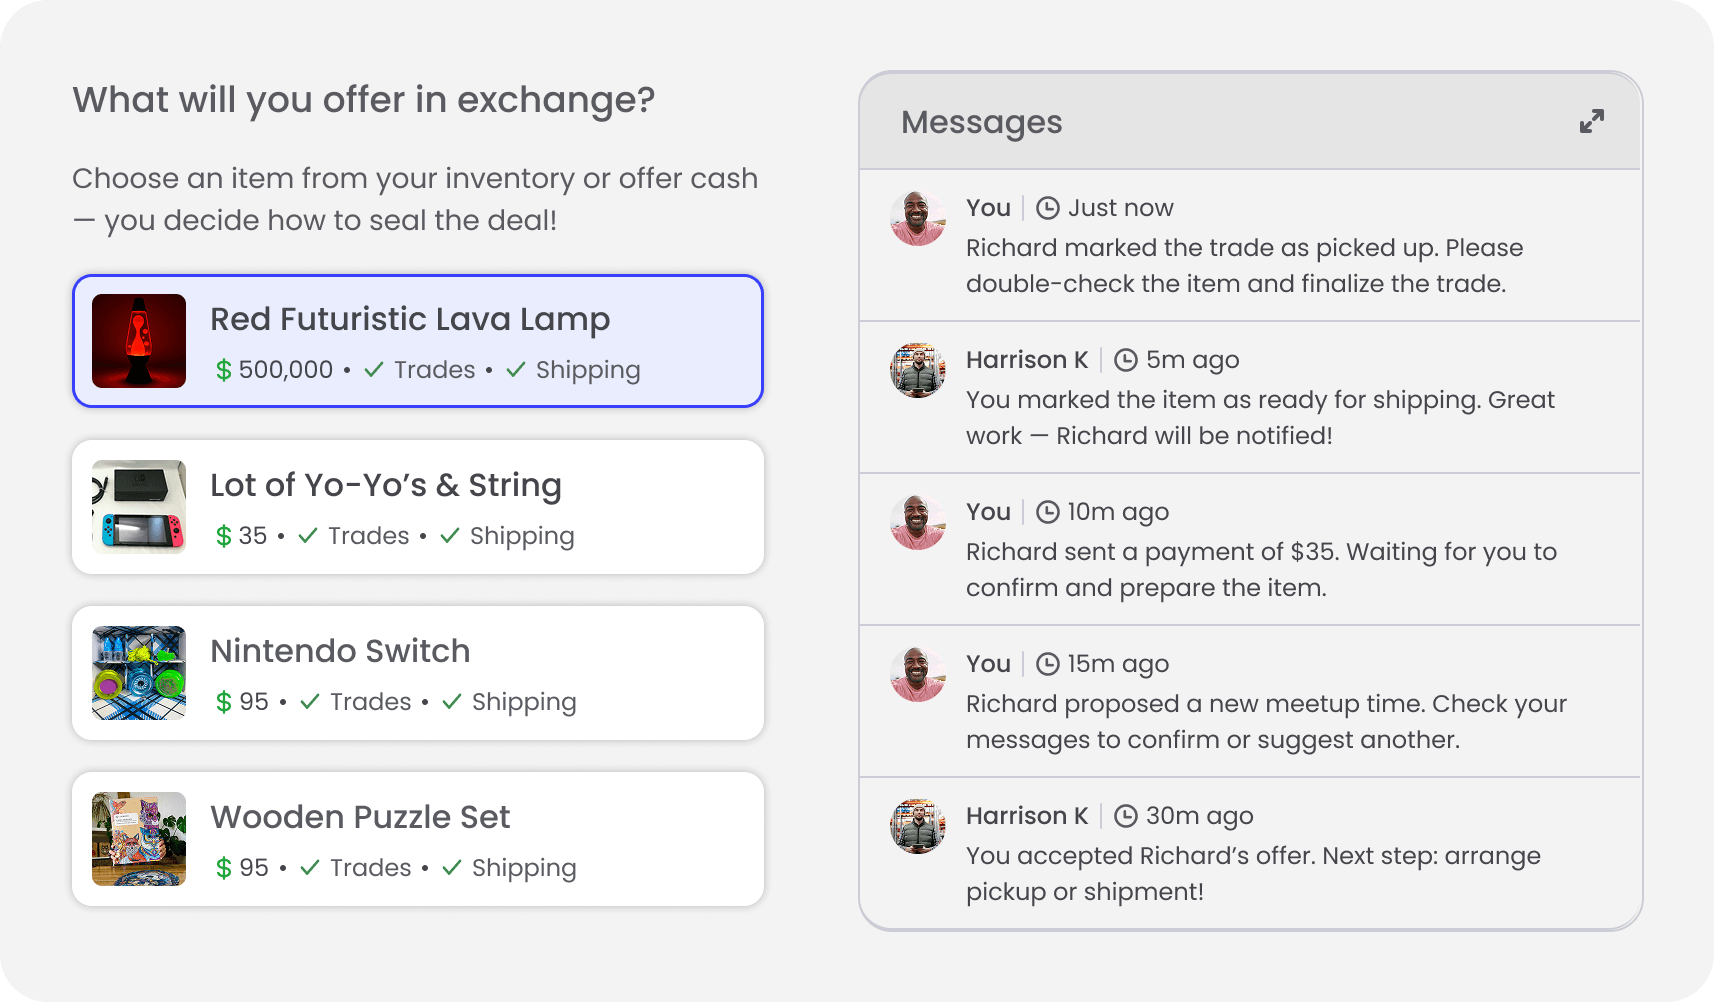This screenshot has height=1002, width=1714.
Task: Click the clock icon beside 15m ago
Action: point(1047,664)
